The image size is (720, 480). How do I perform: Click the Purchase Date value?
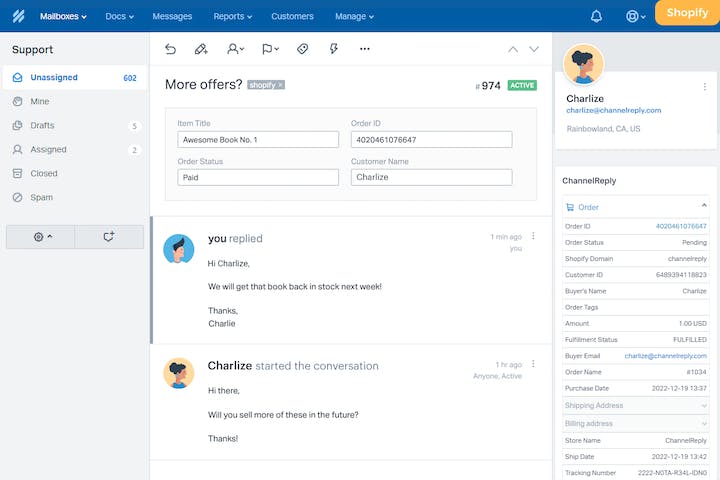click(679, 388)
